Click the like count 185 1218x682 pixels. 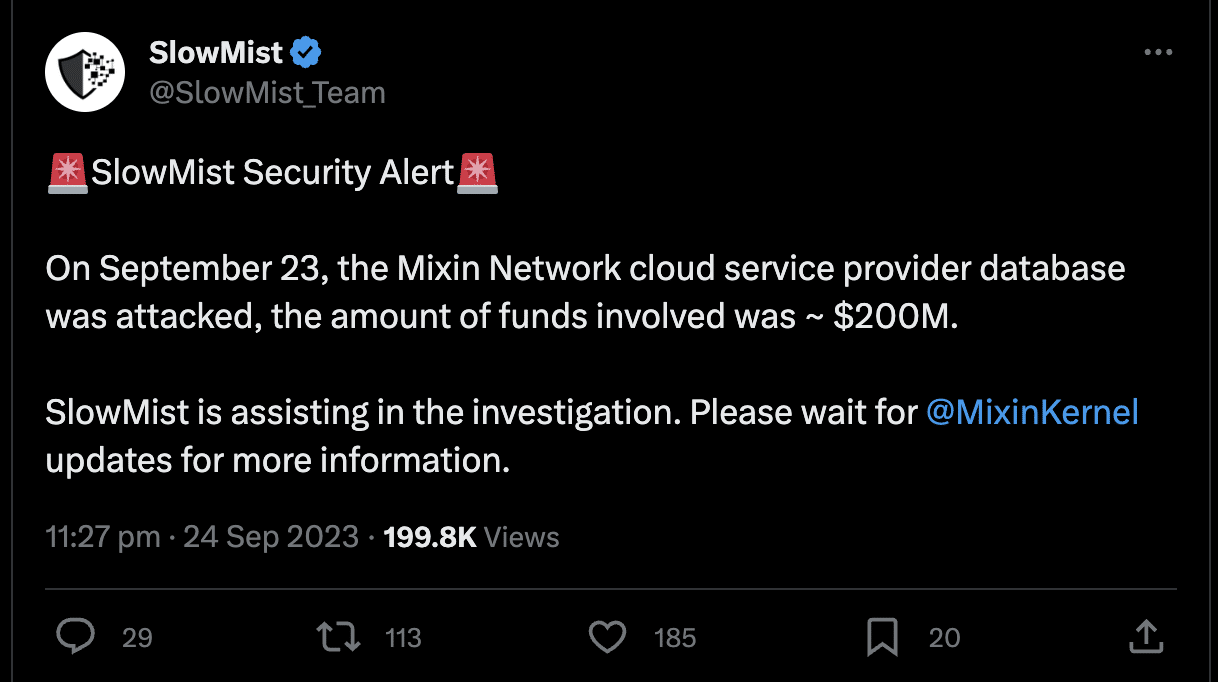click(x=675, y=638)
